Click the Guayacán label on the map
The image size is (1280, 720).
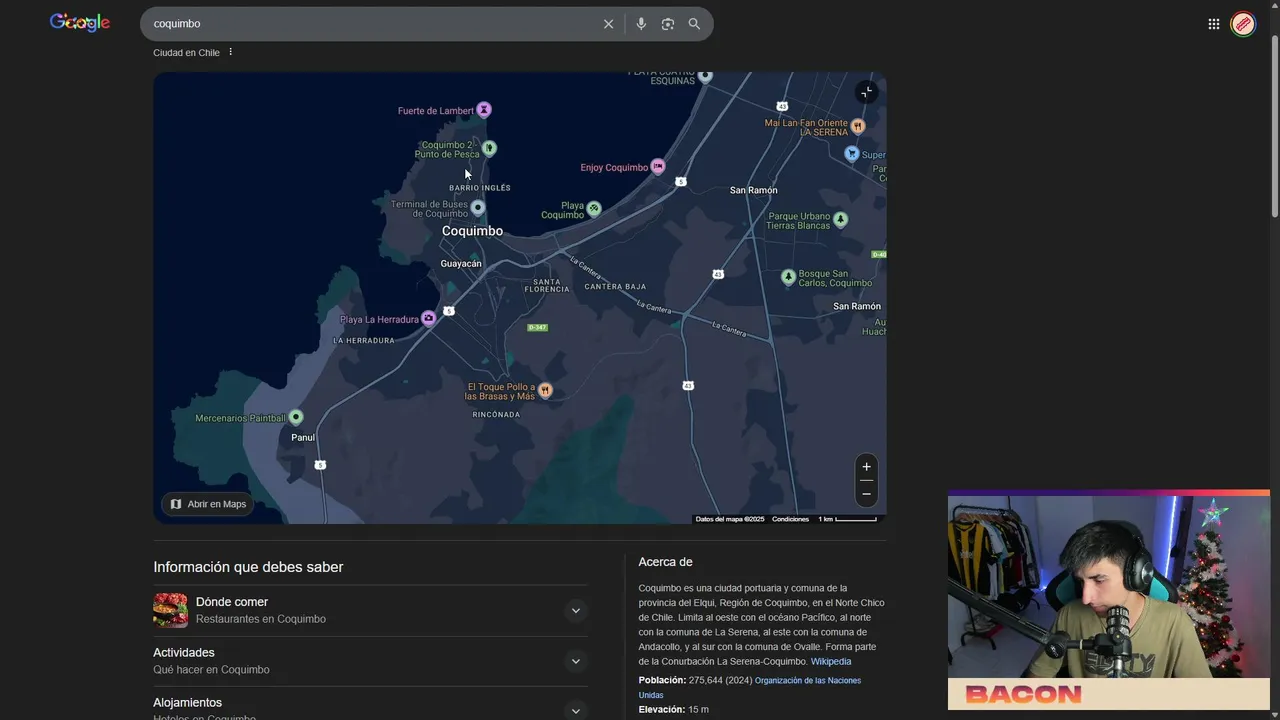pos(461,264)
